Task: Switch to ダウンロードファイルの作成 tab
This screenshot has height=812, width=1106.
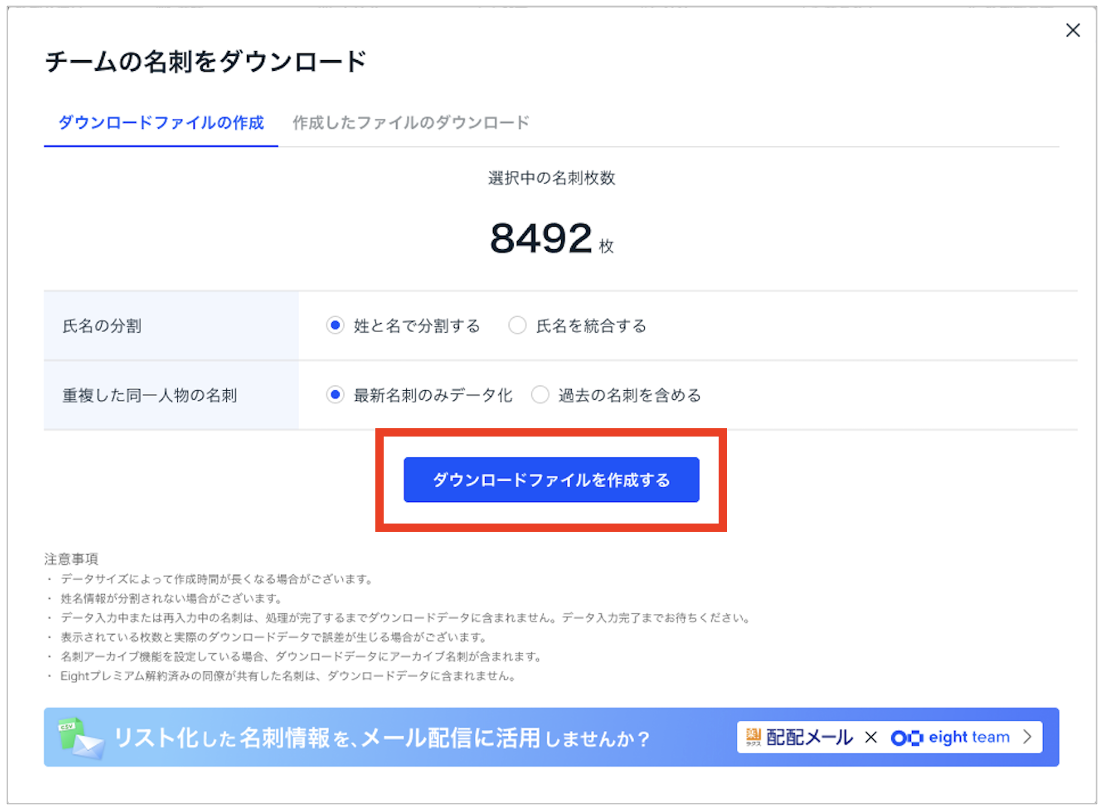Action: pos(161,123)
